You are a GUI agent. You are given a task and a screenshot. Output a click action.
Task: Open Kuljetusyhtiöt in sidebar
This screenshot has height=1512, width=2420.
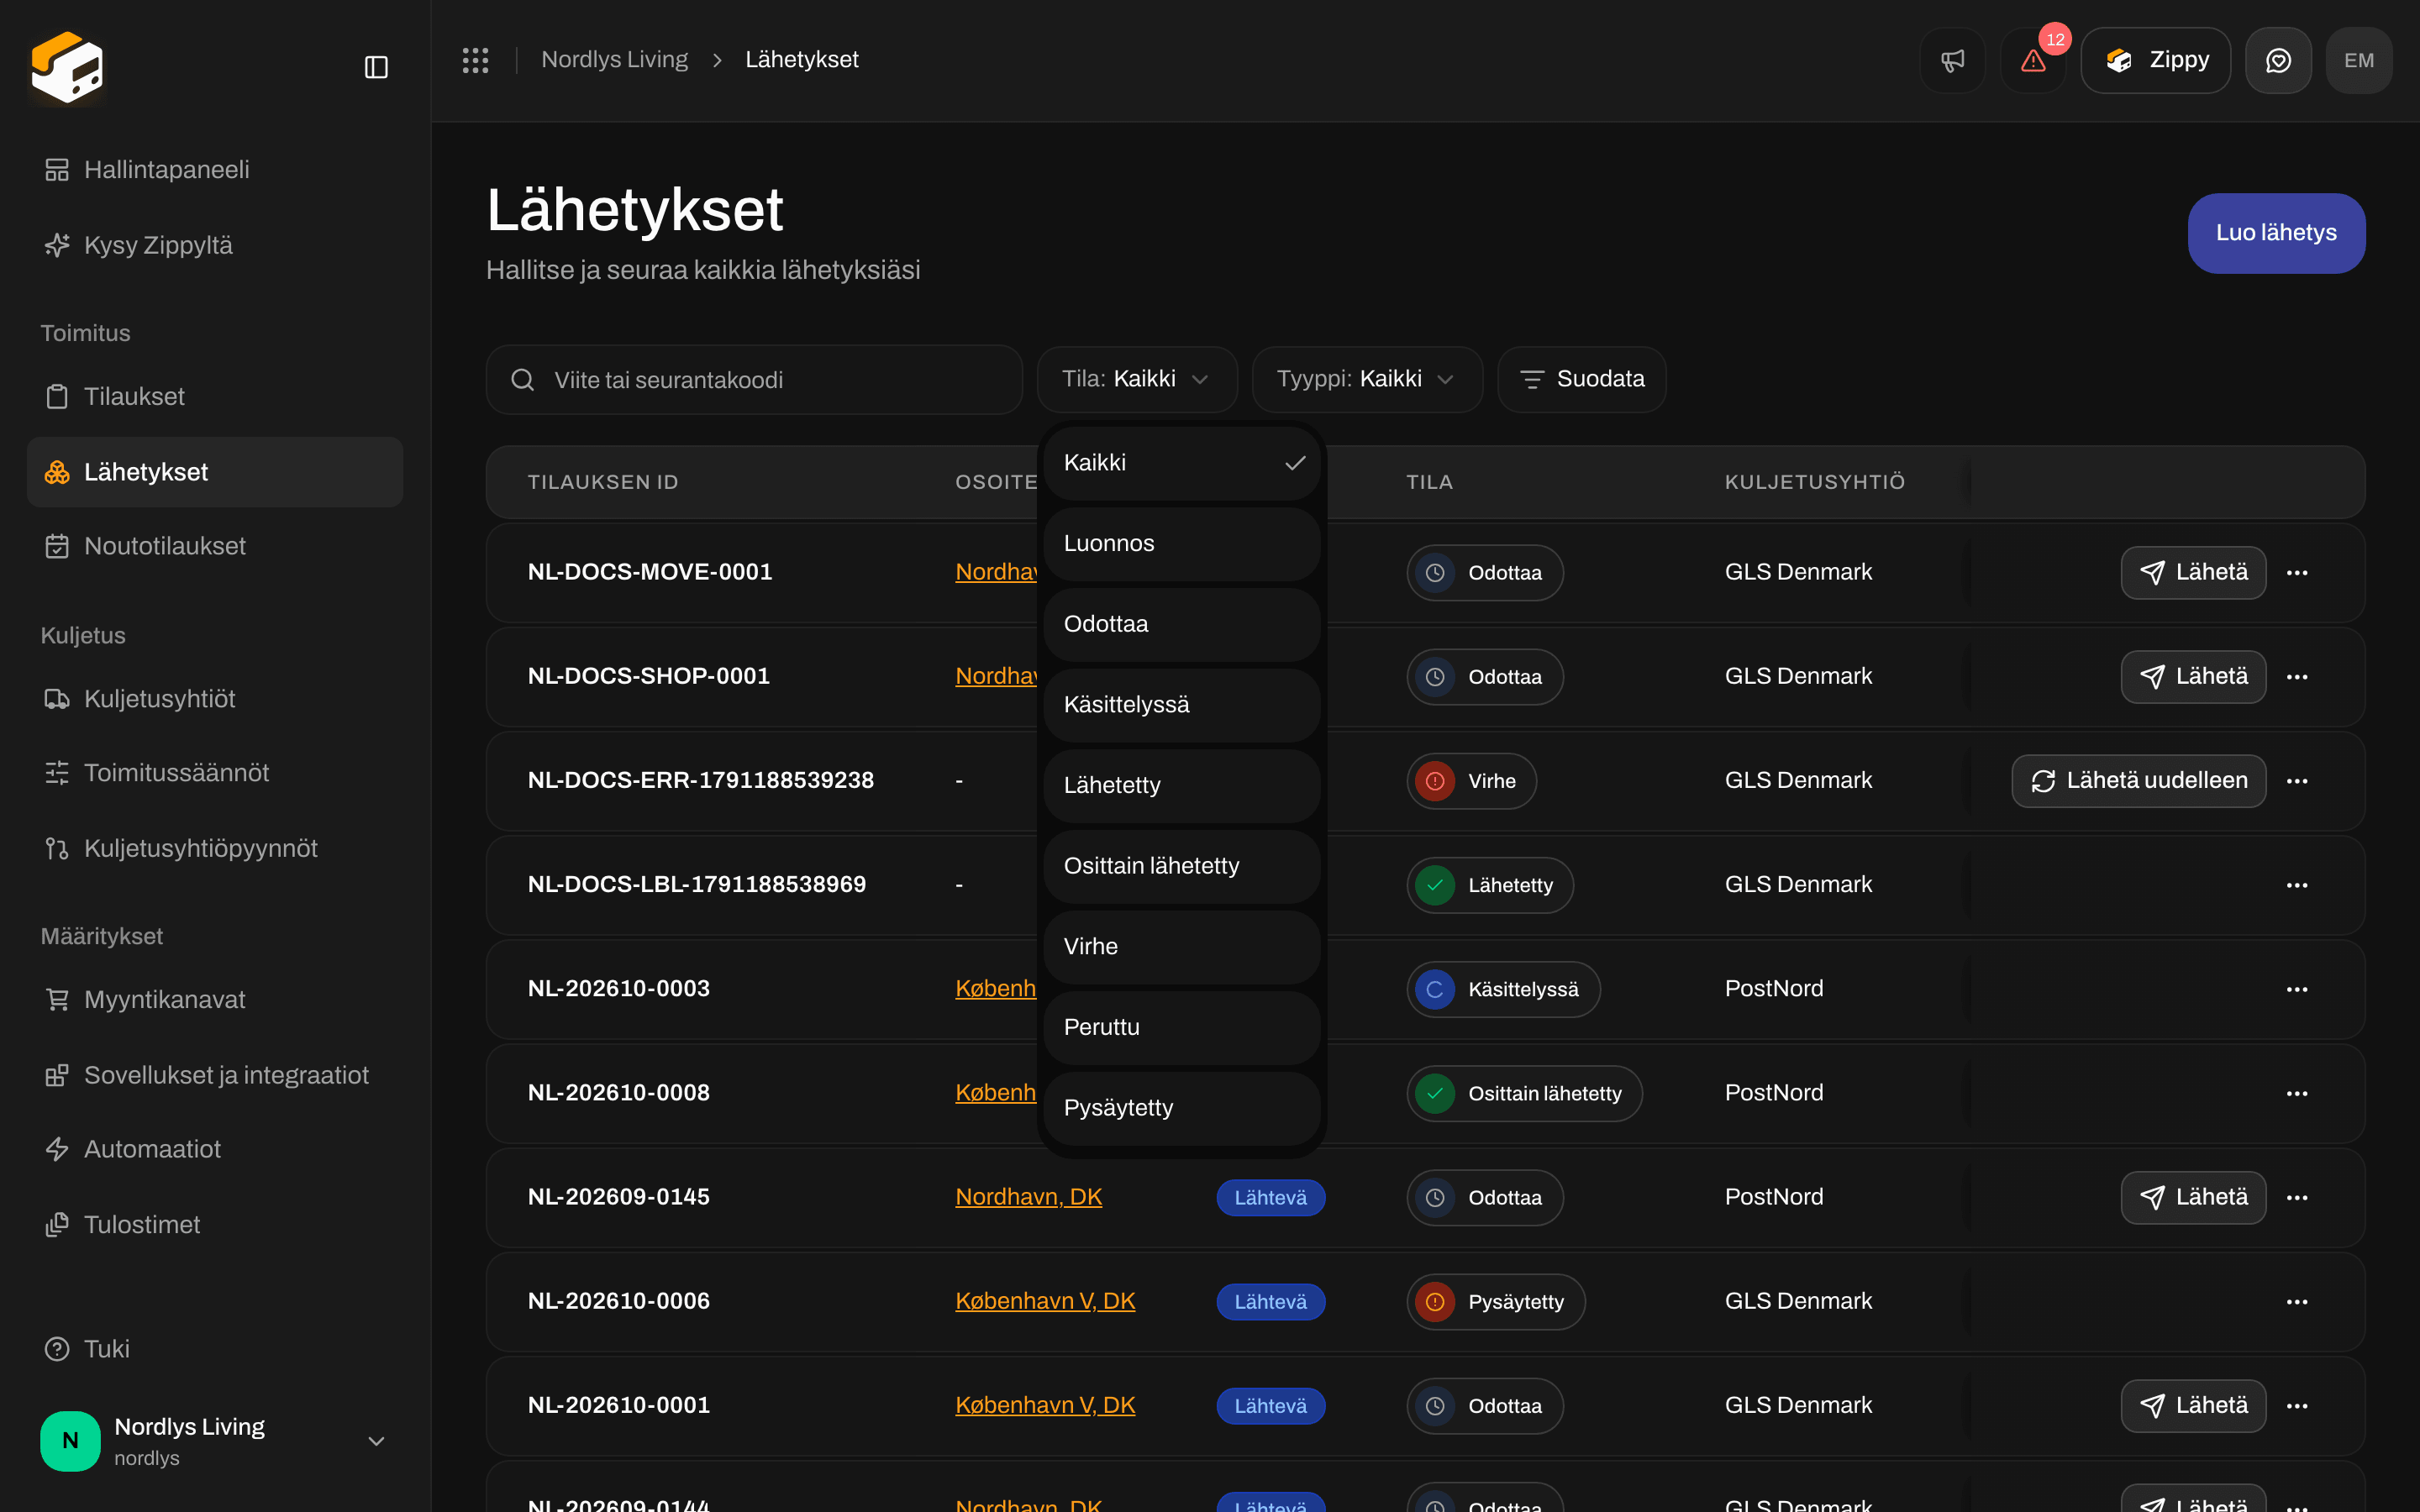click(x=215, y=699)
